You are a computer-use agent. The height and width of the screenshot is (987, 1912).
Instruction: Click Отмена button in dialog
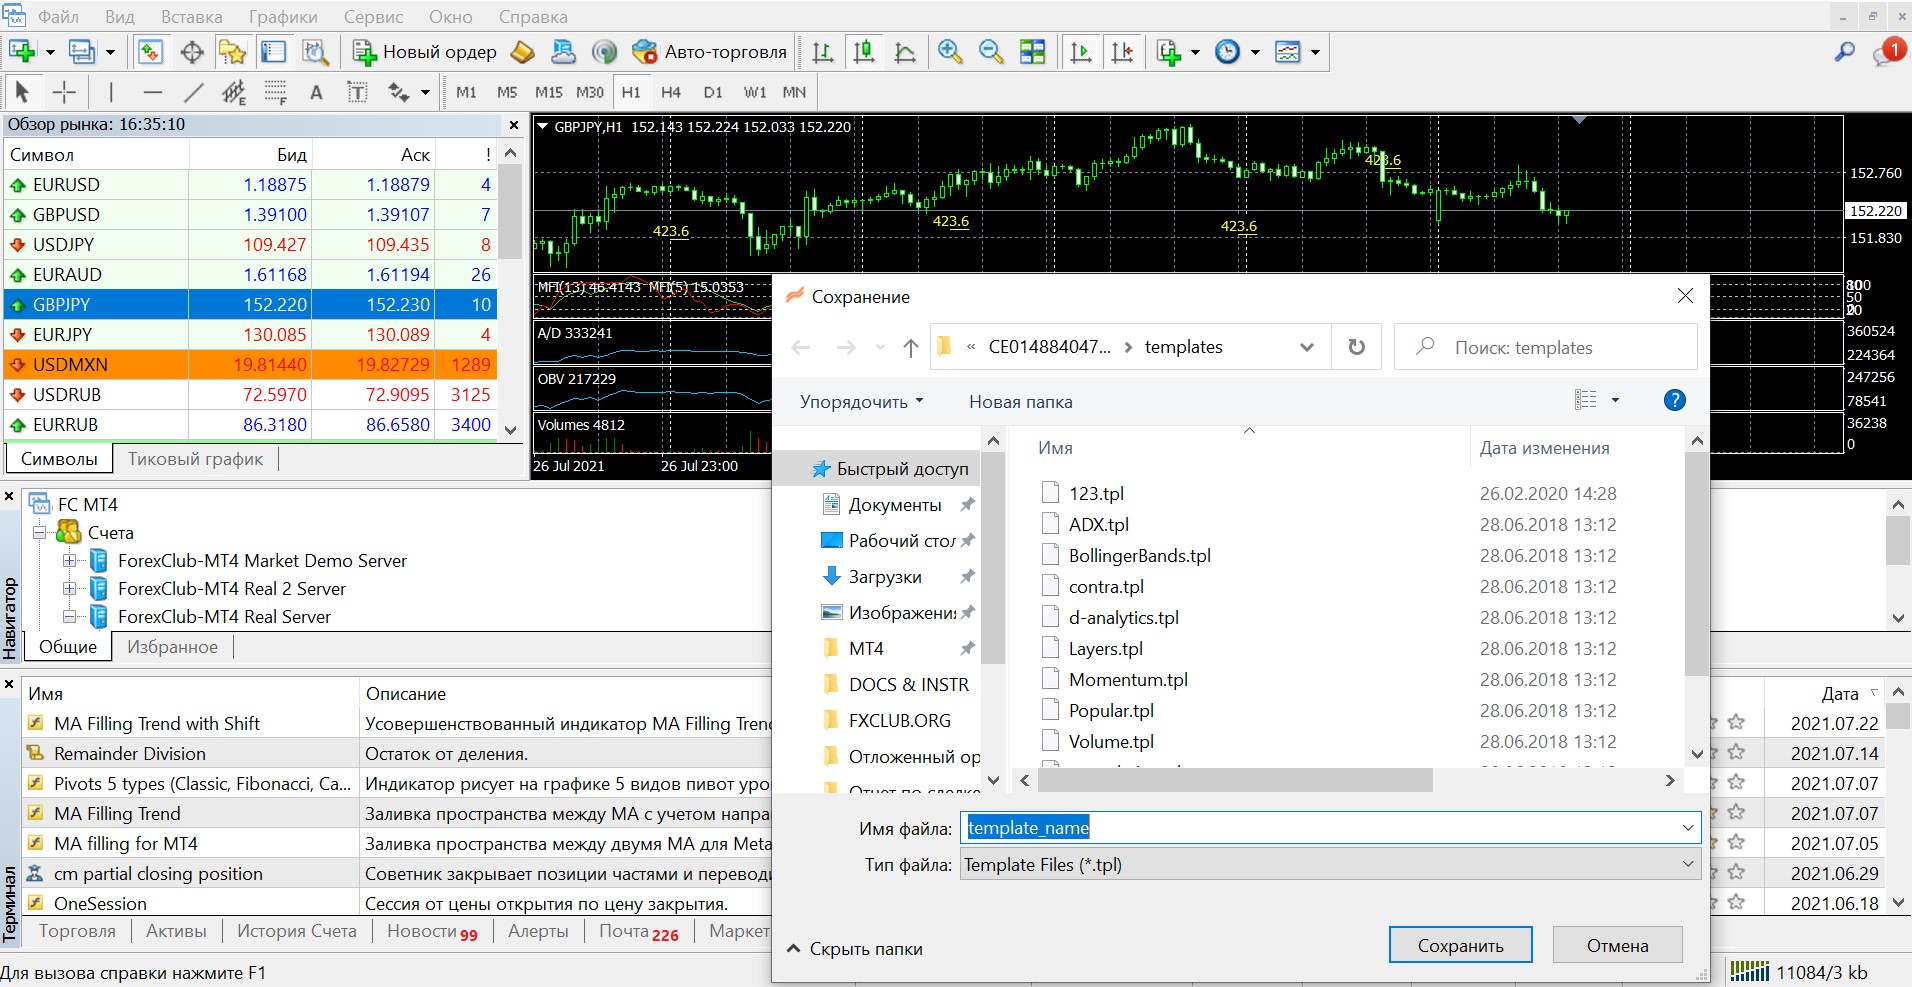(1617, 945)
